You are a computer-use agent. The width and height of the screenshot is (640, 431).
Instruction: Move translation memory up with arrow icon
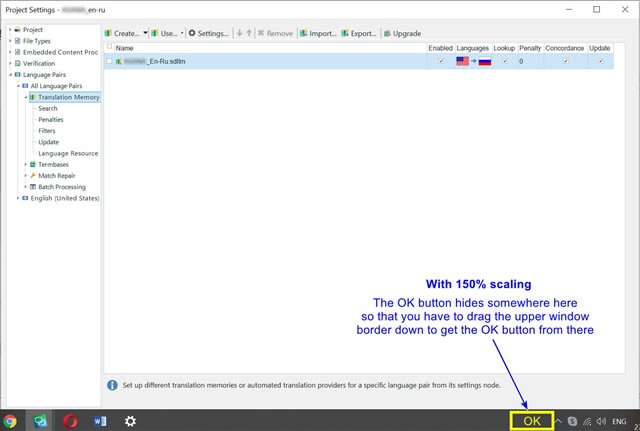(249, 33)
